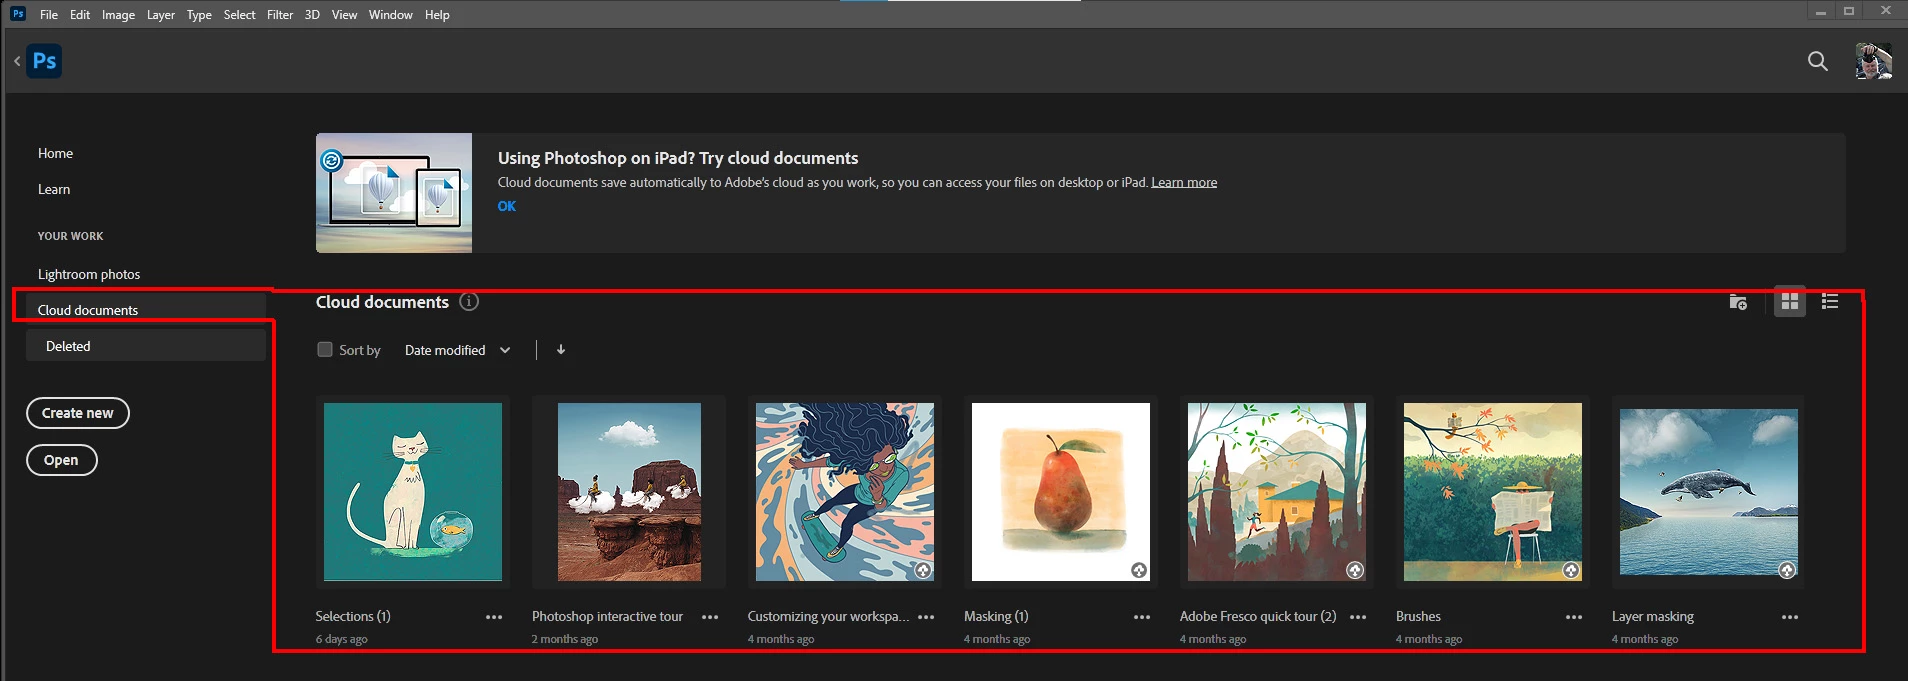Viewport: 1908px width, 681px height.
Task: Open the Adobe Fresco quick tour thumbnail
Action: pyautogui.click(x=1277, y=492)
